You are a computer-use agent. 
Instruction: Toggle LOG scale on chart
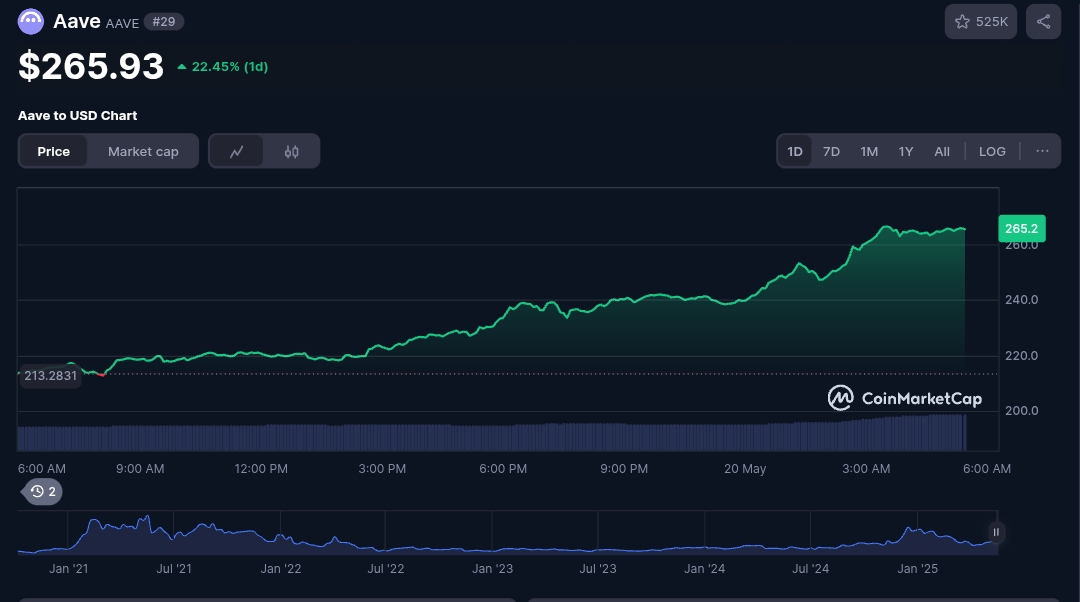[x=992, y=152]
